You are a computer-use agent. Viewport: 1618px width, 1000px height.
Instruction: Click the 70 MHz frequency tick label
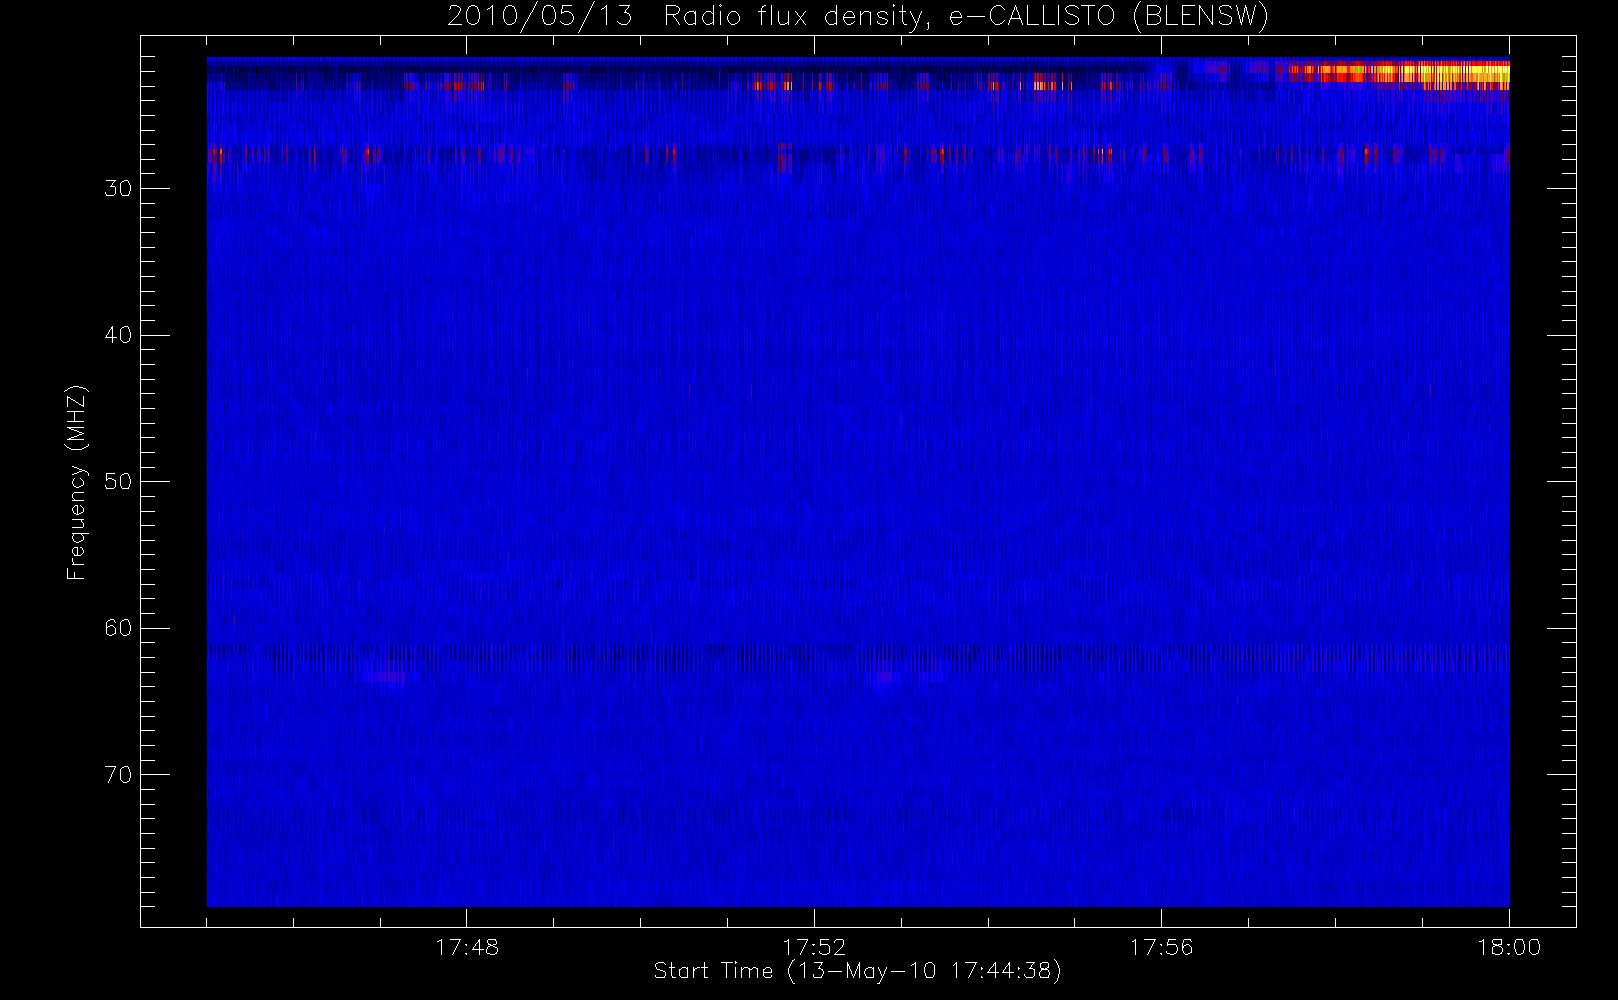(x=118, y=774)
